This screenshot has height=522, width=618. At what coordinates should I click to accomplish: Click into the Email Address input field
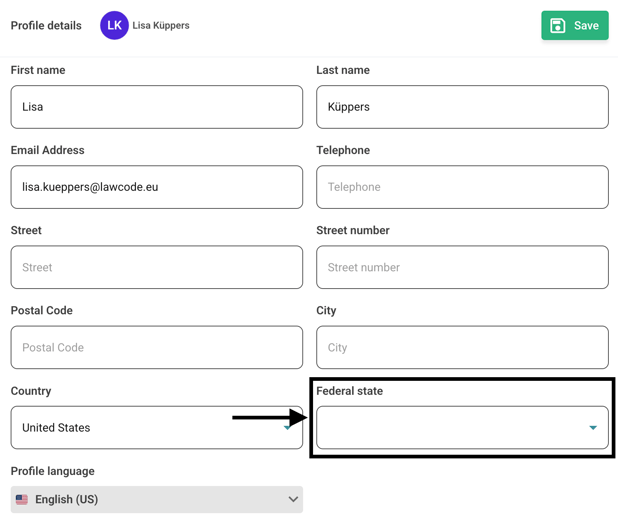point(156,187)
